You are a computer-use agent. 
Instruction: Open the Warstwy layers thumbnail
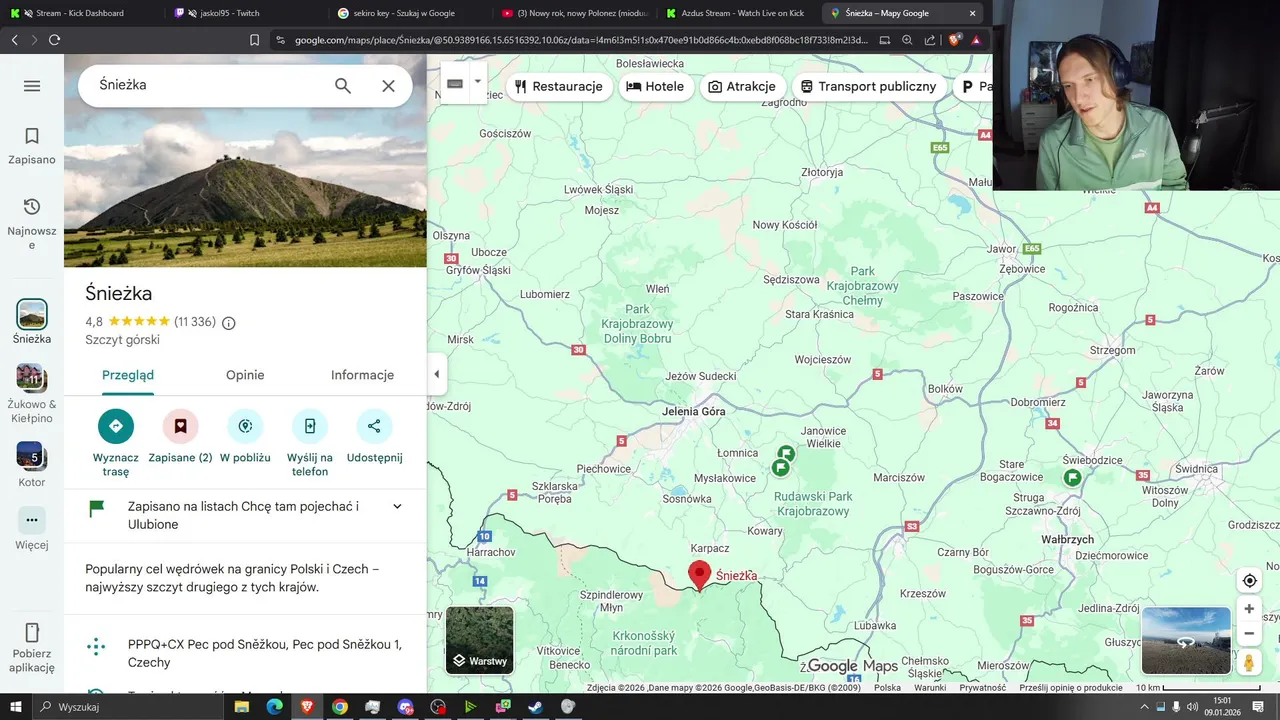pos(480,640)
